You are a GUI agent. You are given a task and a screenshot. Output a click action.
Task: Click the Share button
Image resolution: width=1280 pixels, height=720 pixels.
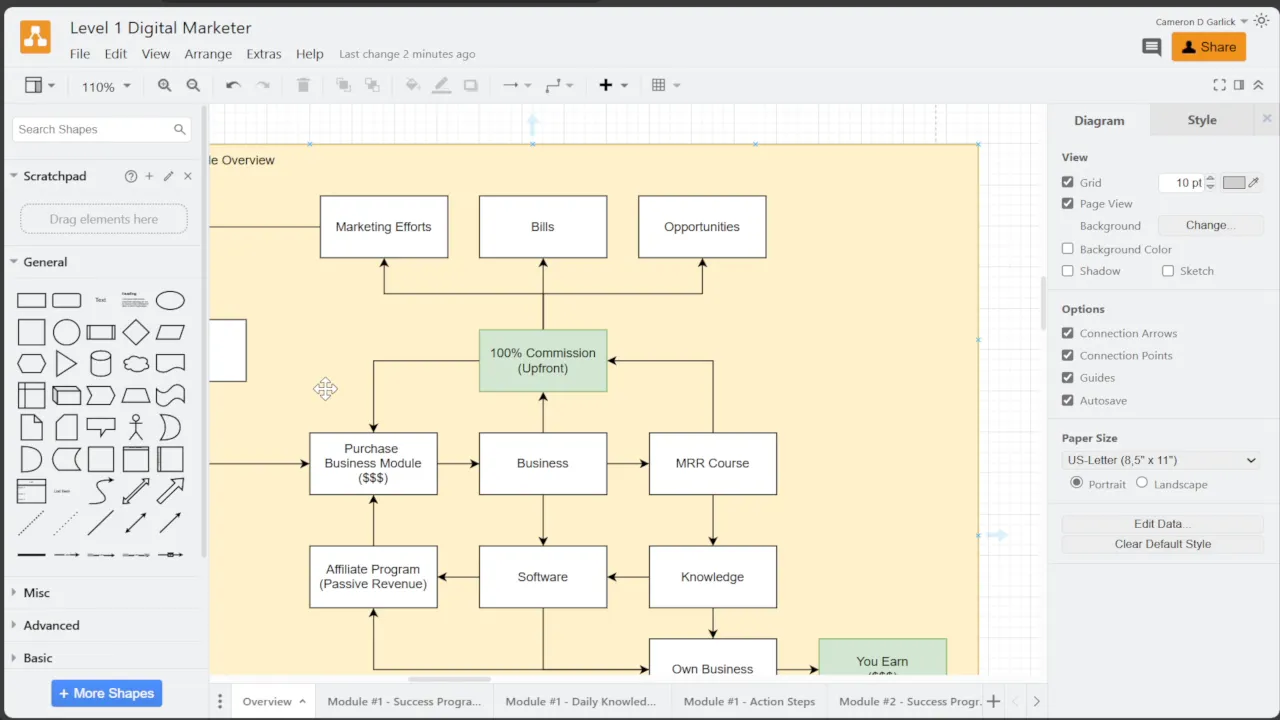pyautogui.click(x=1208, y=47)
